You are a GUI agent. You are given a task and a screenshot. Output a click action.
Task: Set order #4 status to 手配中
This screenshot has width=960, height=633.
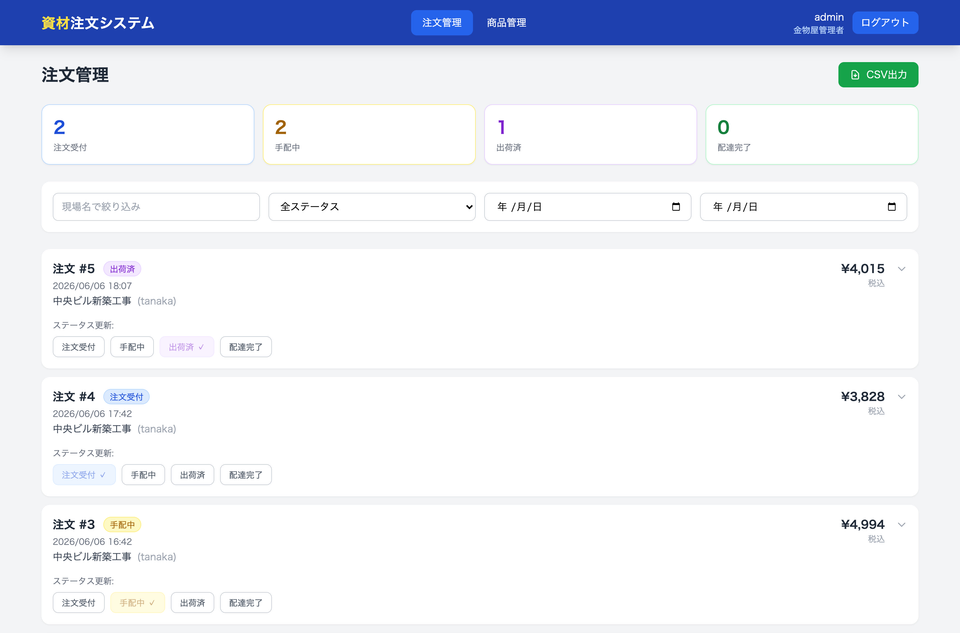point(143,475)
